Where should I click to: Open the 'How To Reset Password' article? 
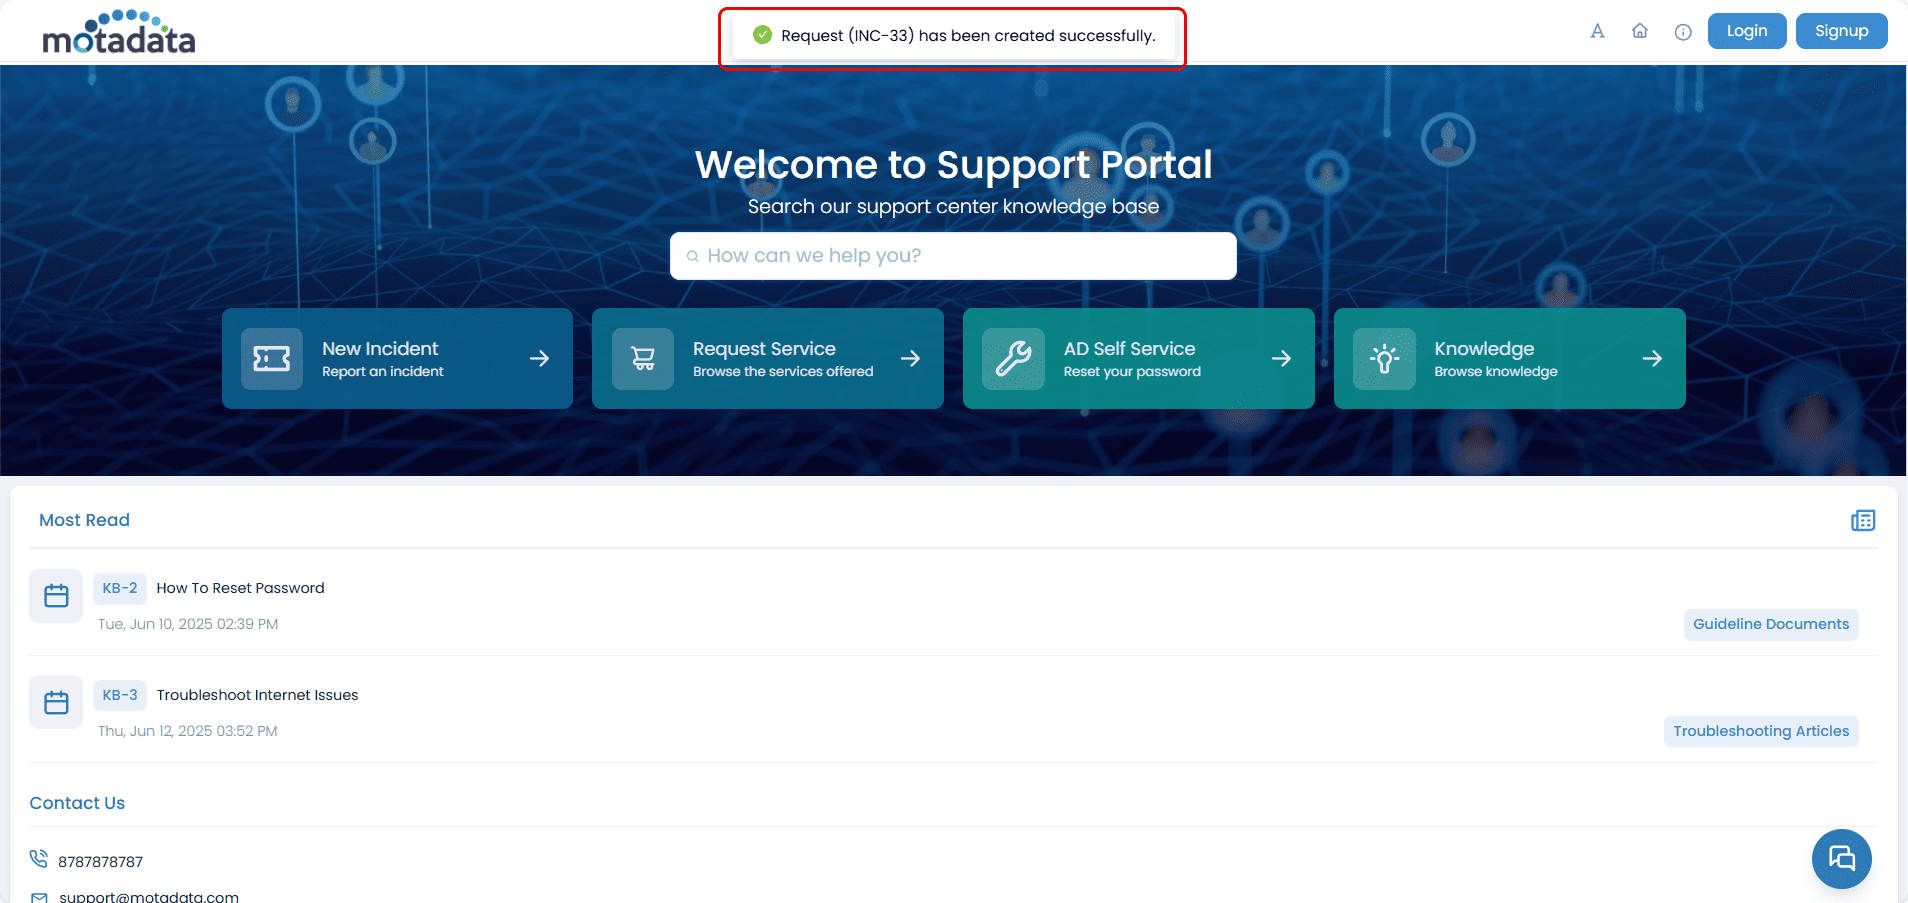click(x=240, y=588)
